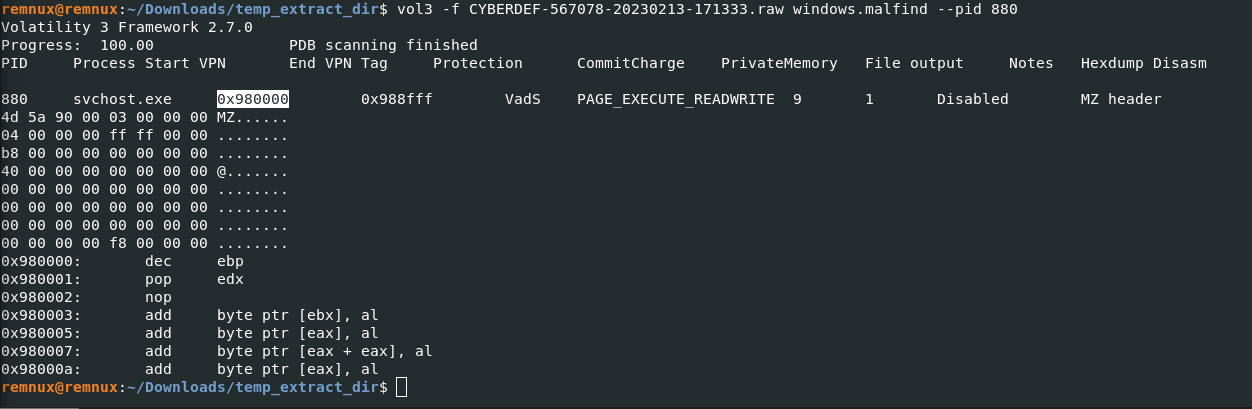Click the Hexdump Disasm column header
1252x409 pixels.
(1144, 63)
